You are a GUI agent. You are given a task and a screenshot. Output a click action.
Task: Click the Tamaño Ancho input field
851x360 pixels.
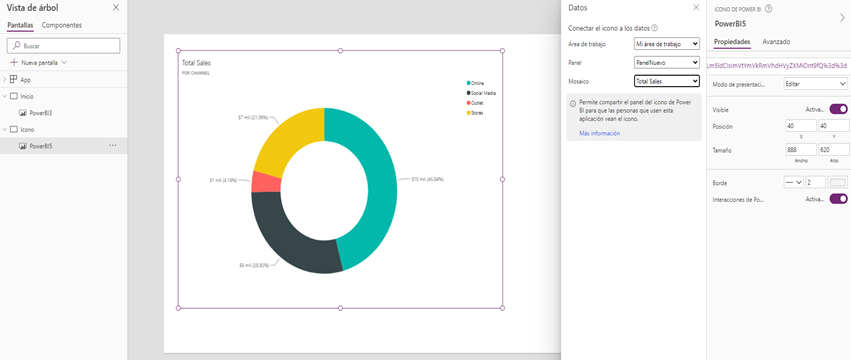coord(801,150)
